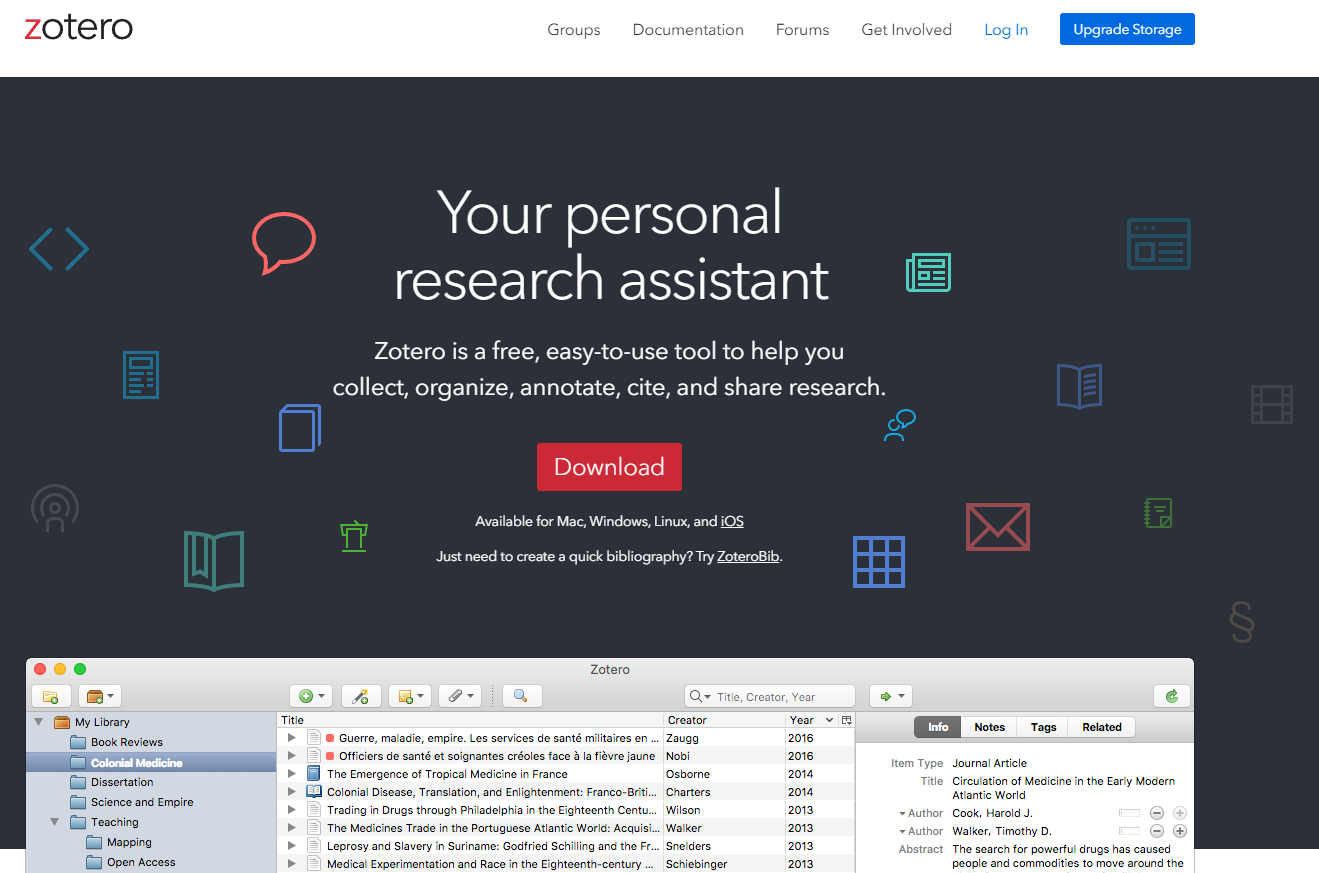Click the My Library icon
The height and width of the screenshot is (873, 1319).
pos(62,722)
